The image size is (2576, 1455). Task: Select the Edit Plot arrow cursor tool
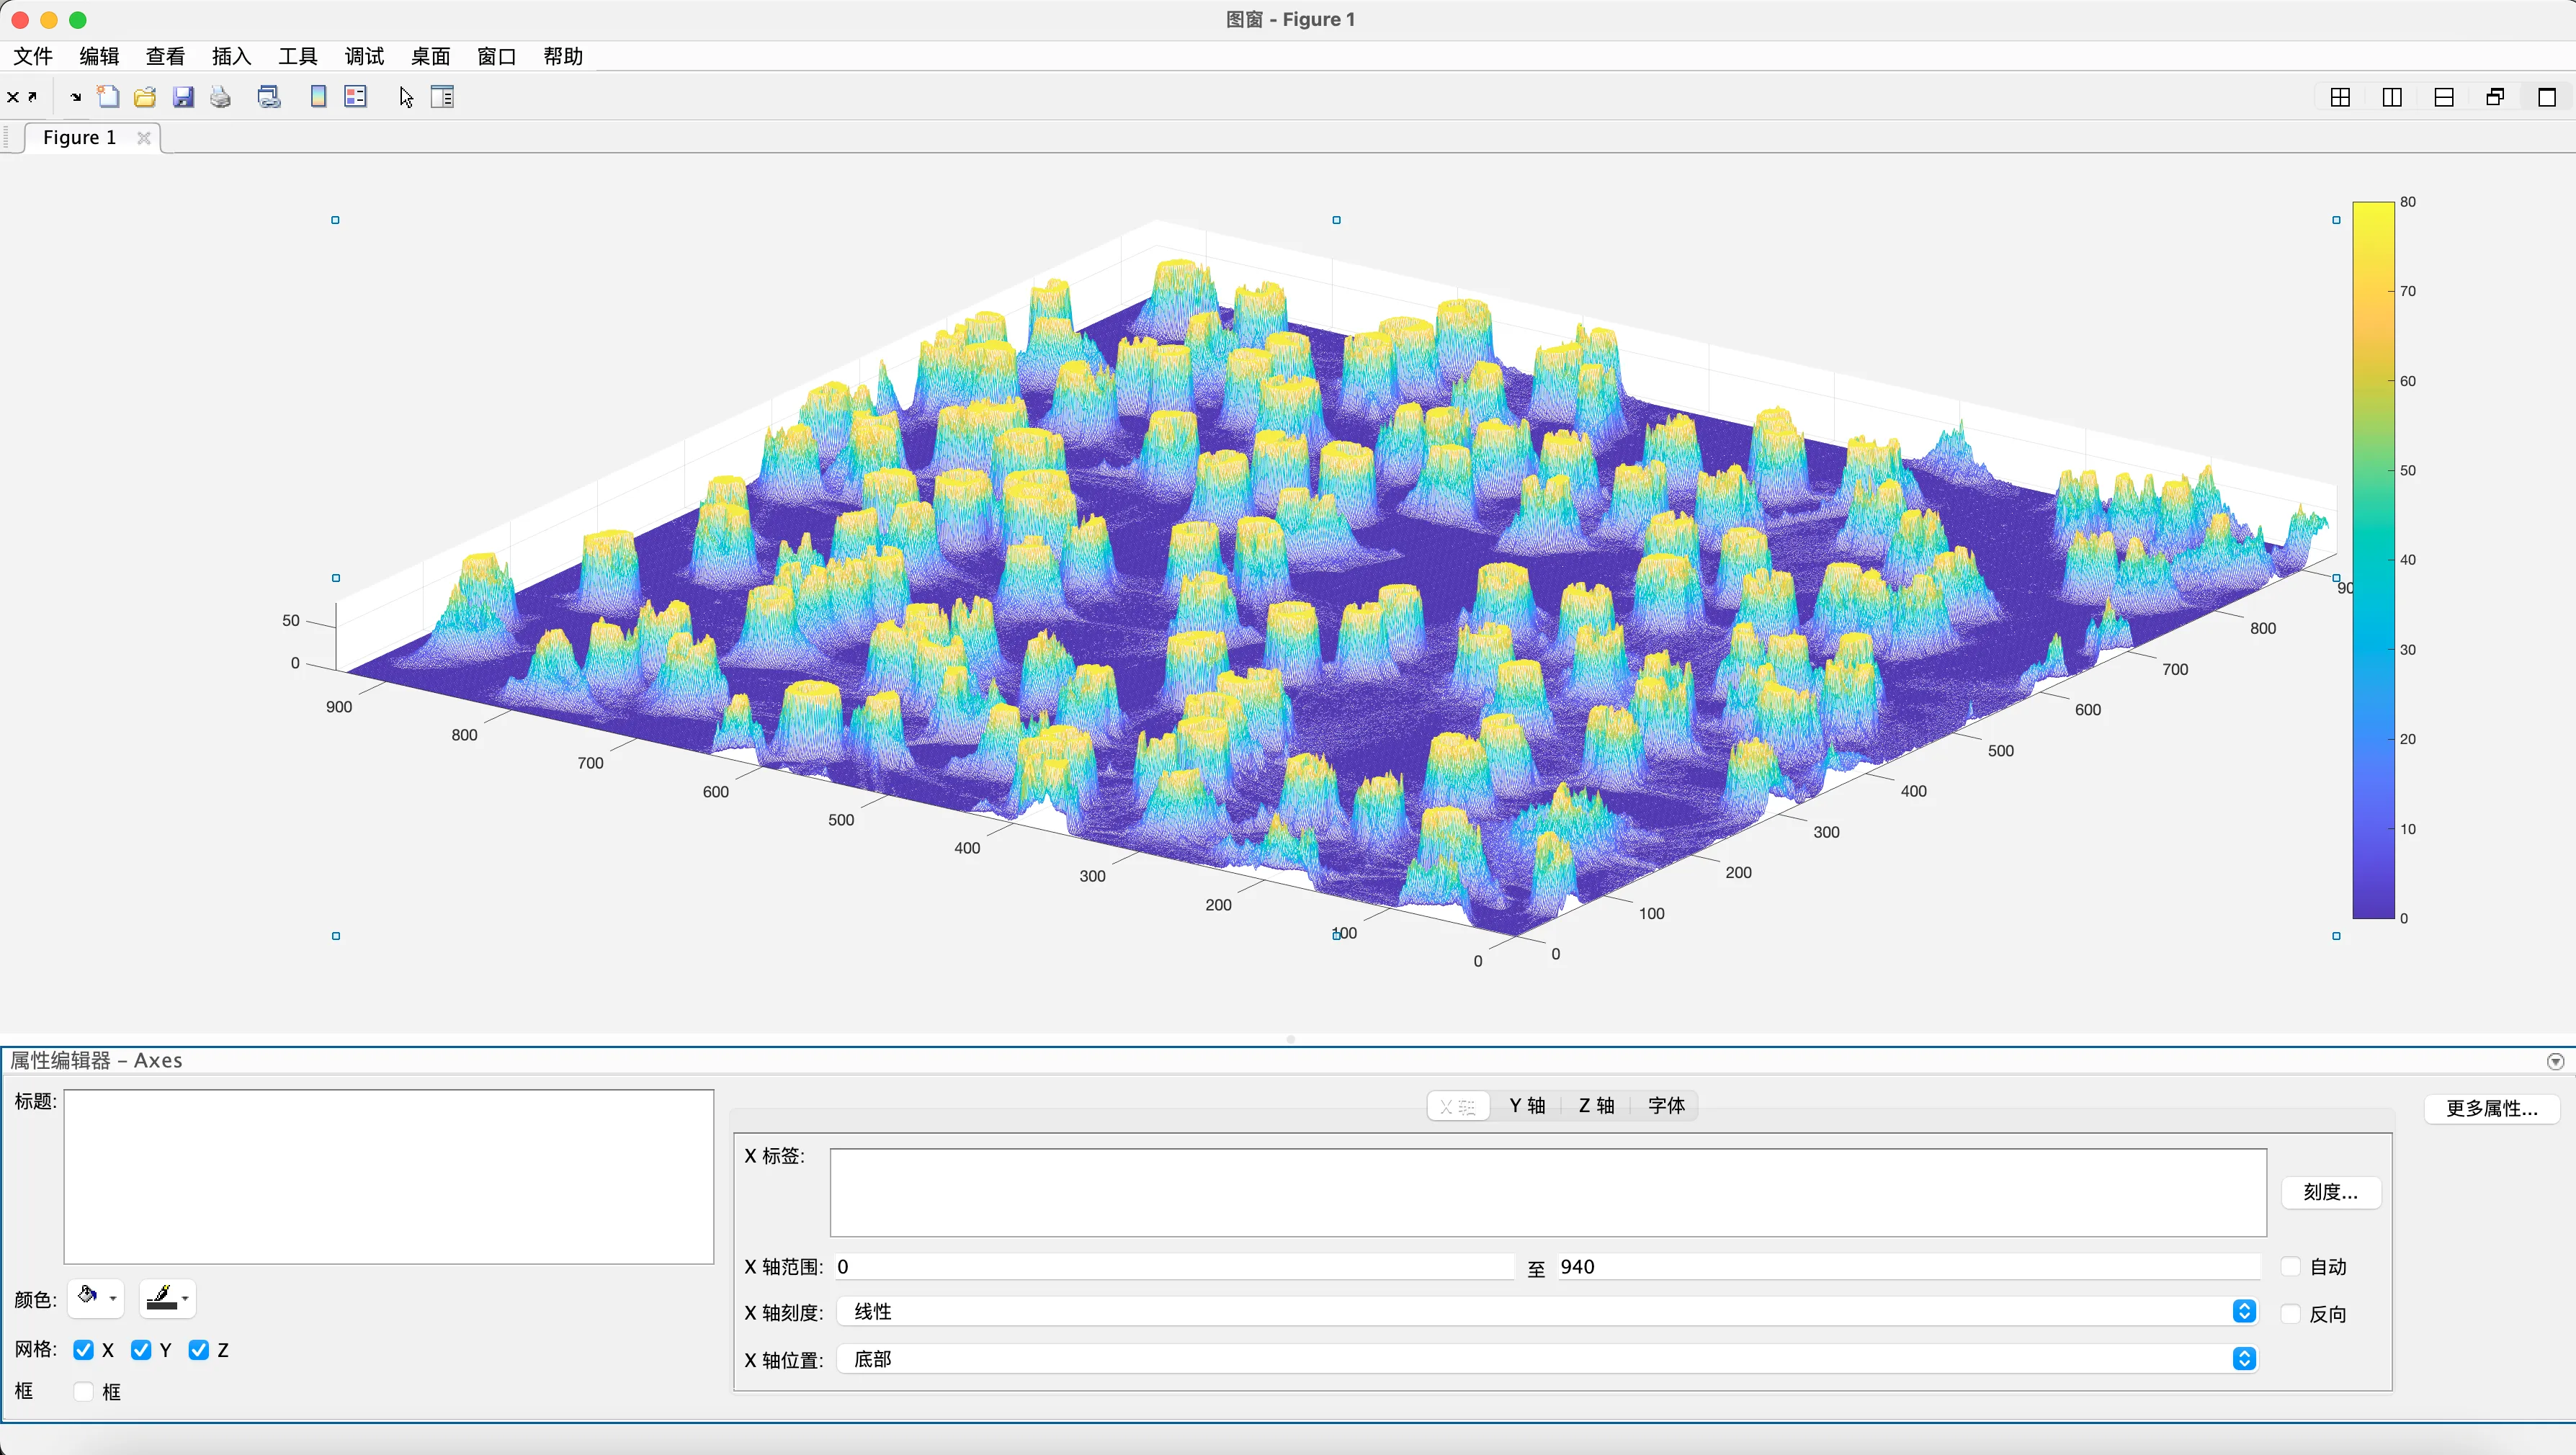[x=406, y=97]
